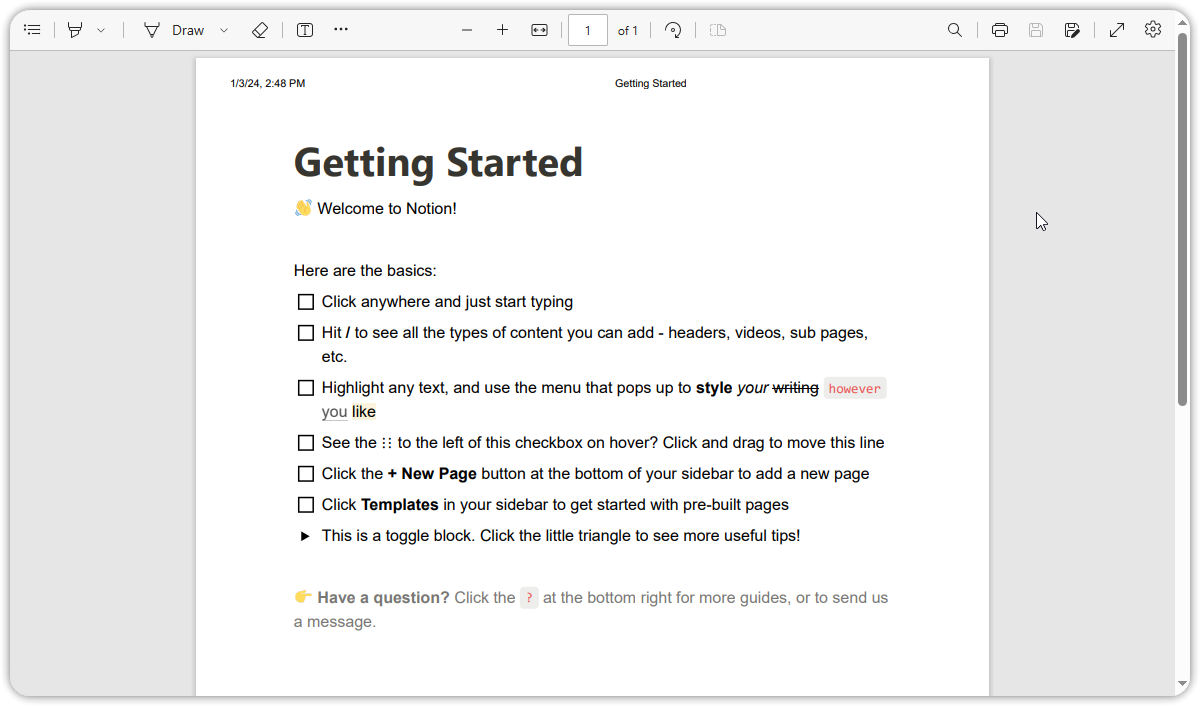This screenshot has height=706, width=1200.
Task: Open the PDF viewer settings gear
Action: tap(1152, 29)
